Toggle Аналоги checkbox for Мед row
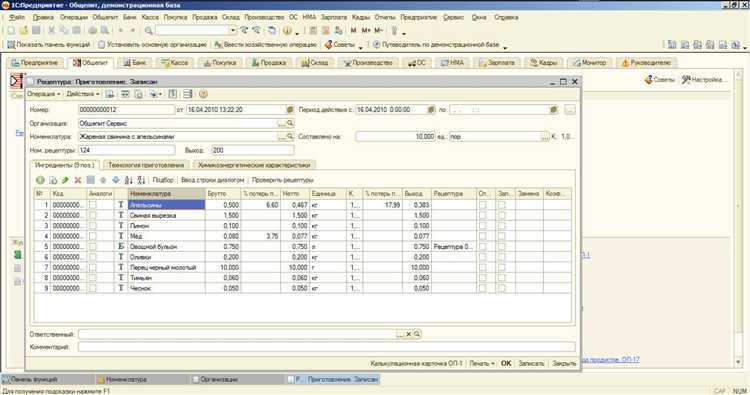The width and height of the screenshot is (750, 395). (93, 236)
